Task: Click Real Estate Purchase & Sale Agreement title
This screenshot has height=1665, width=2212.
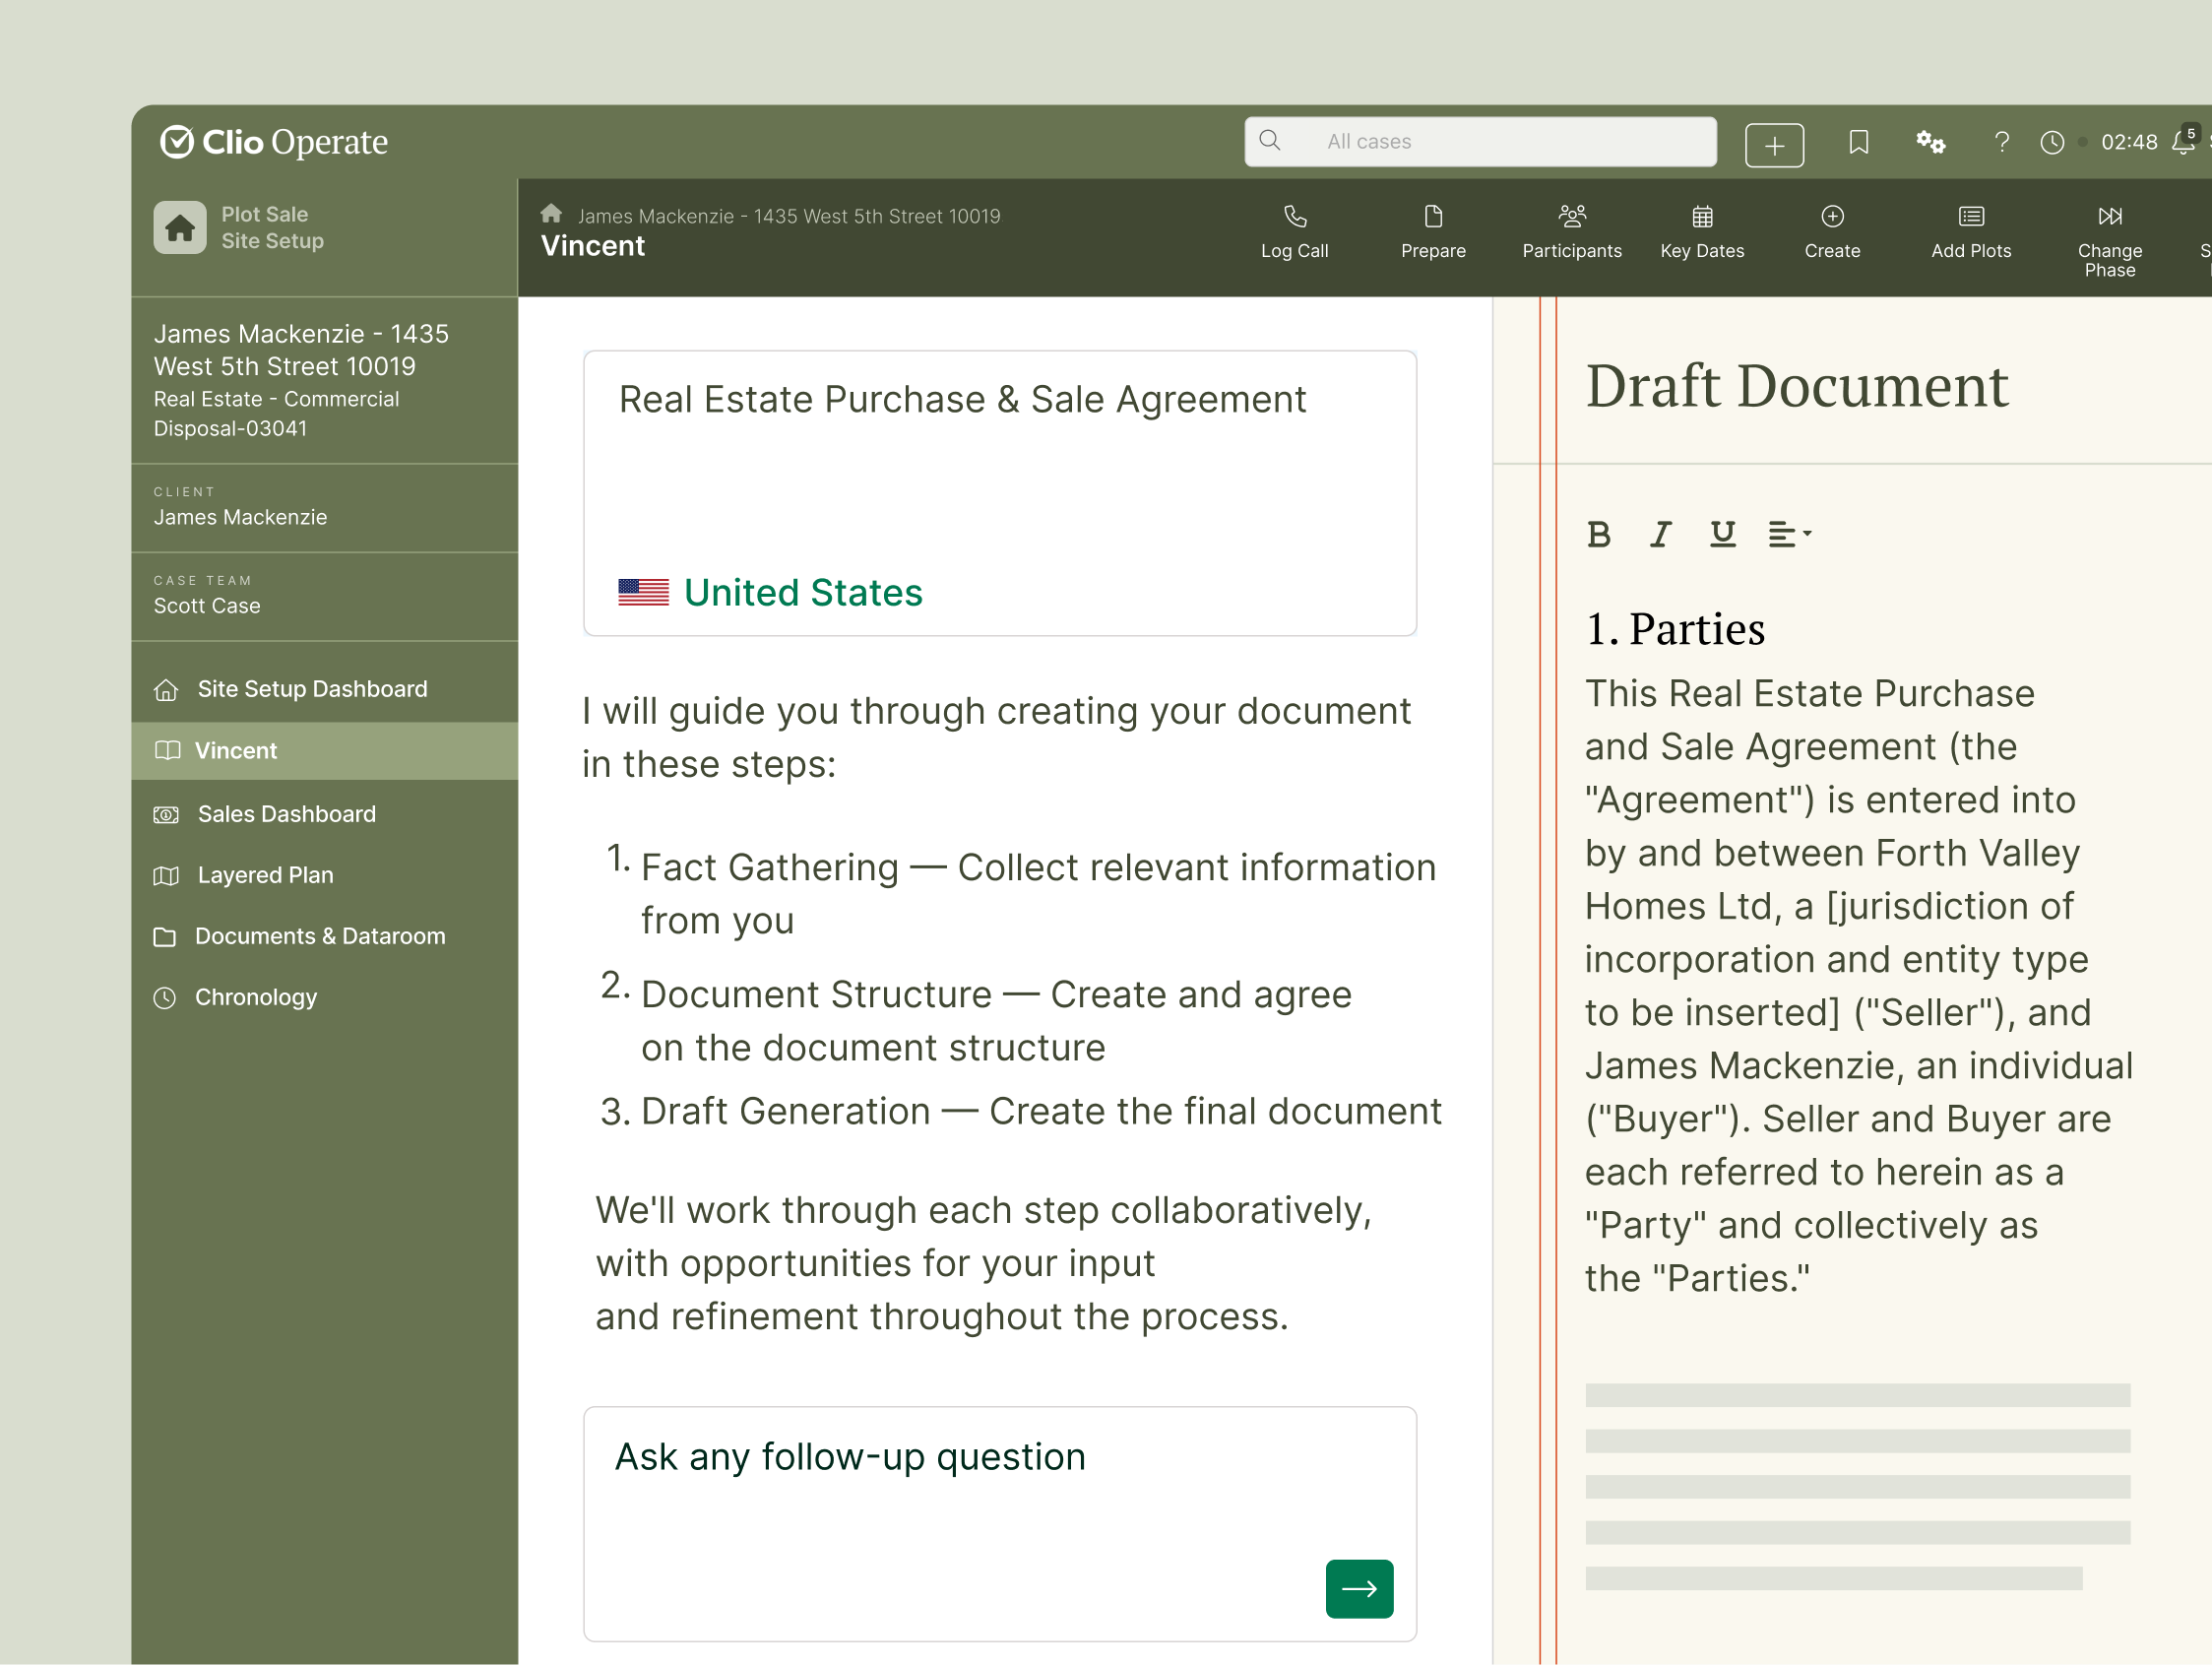Action: 962,399
